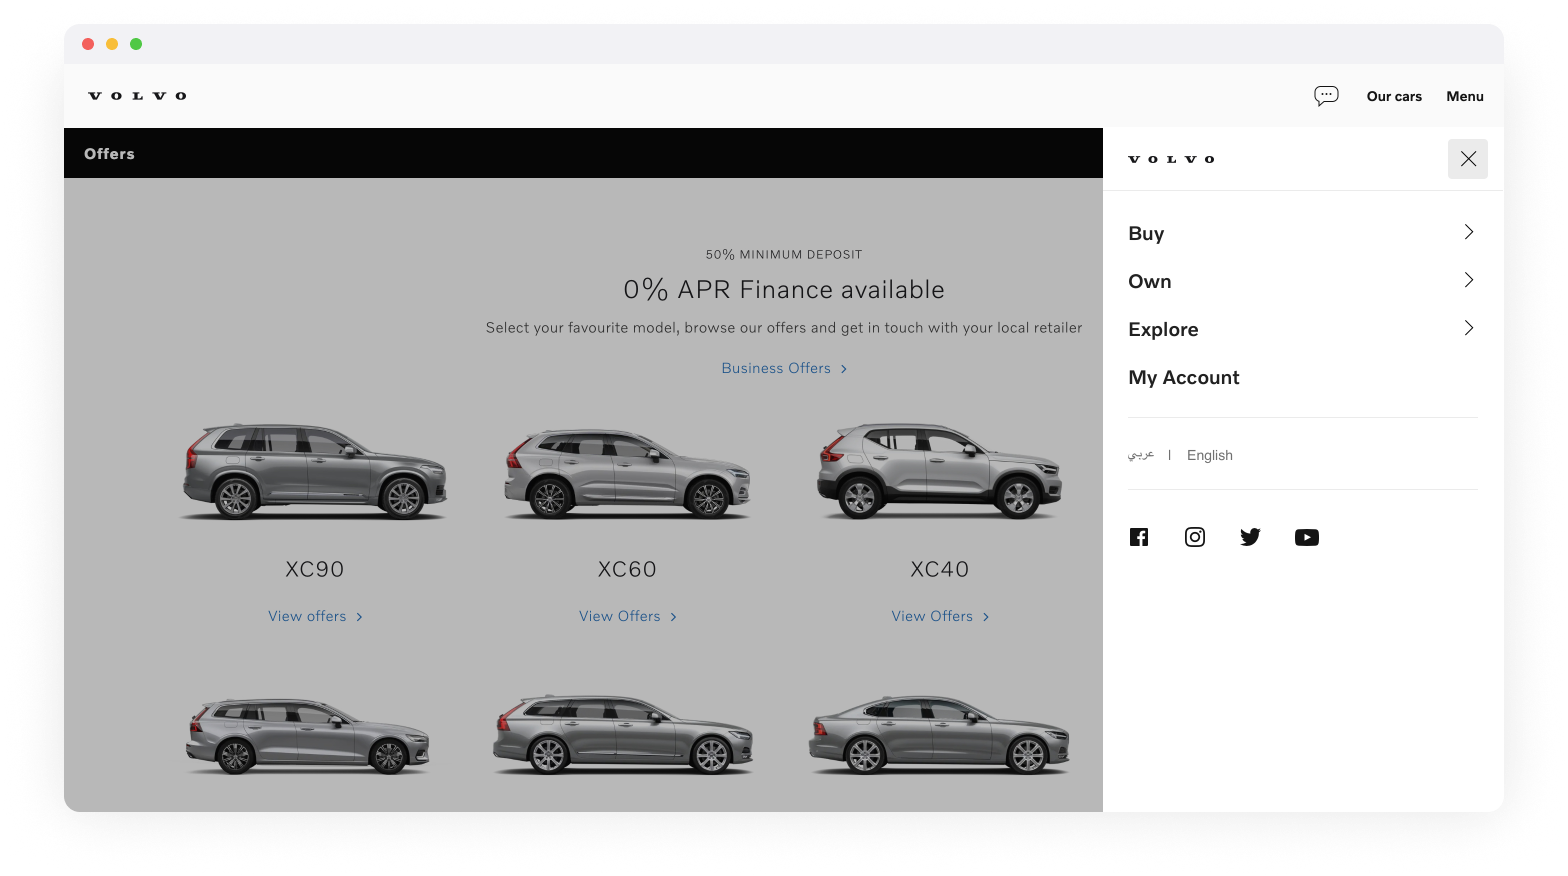This screenshot has height=876, width=1568.
Task: Expand the Own menu chevron
Action: pos(1469,280)
